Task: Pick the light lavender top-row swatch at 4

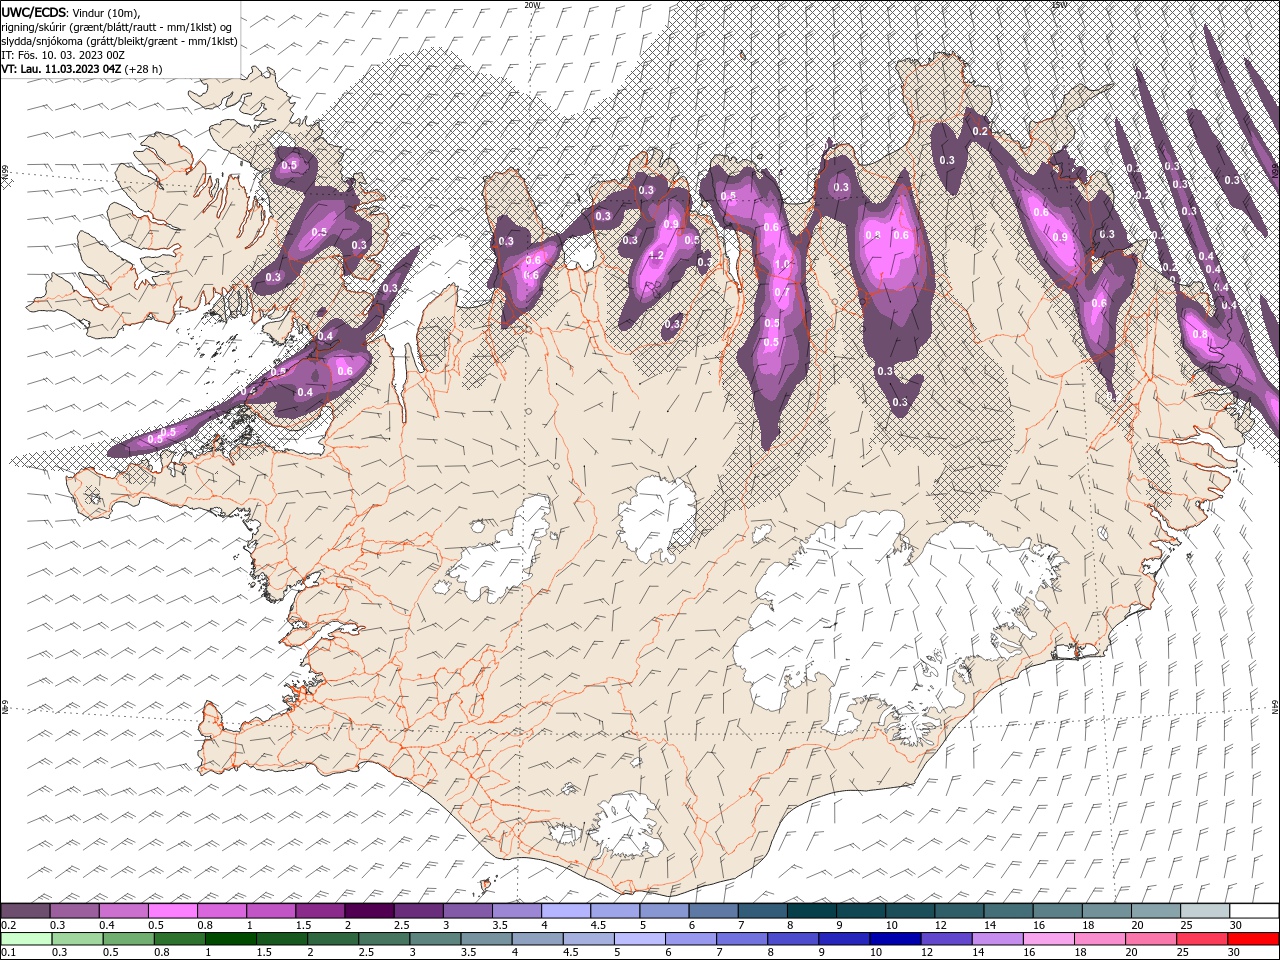Action: tap(564, 911)
